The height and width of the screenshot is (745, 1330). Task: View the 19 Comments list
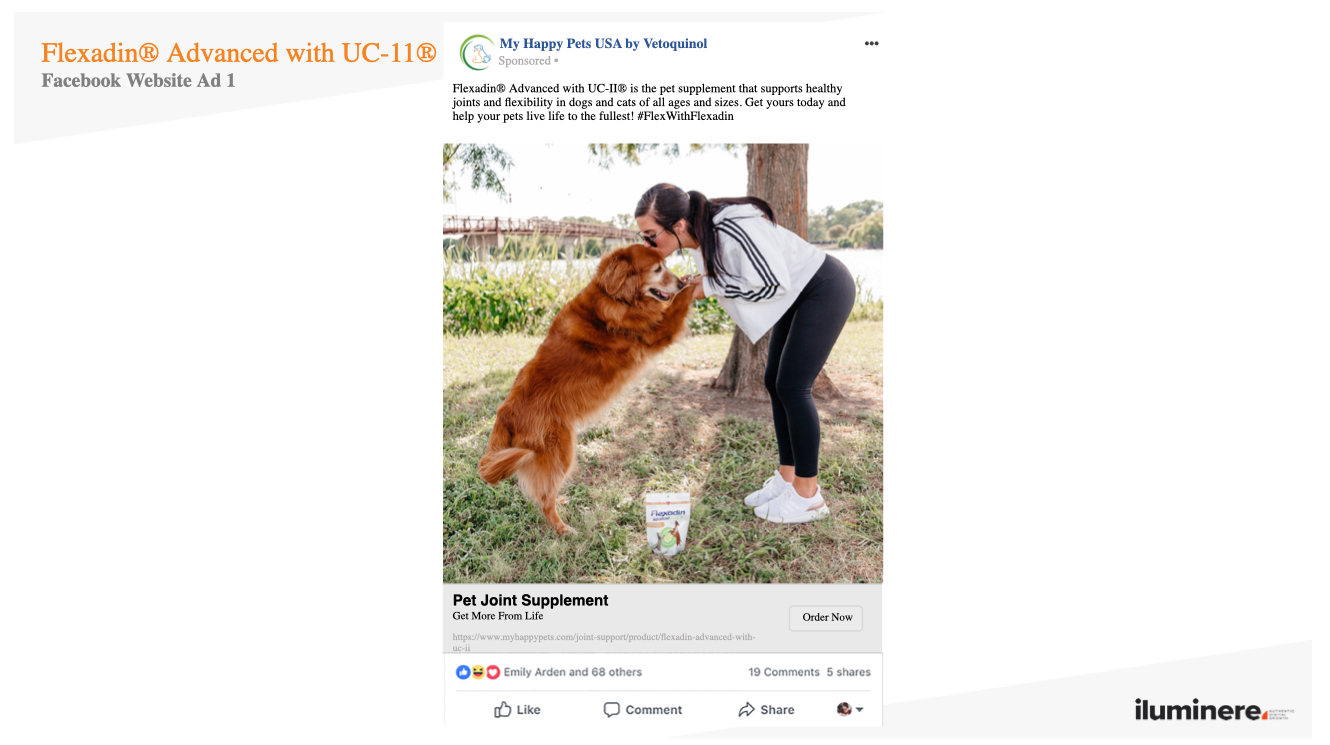783,672
